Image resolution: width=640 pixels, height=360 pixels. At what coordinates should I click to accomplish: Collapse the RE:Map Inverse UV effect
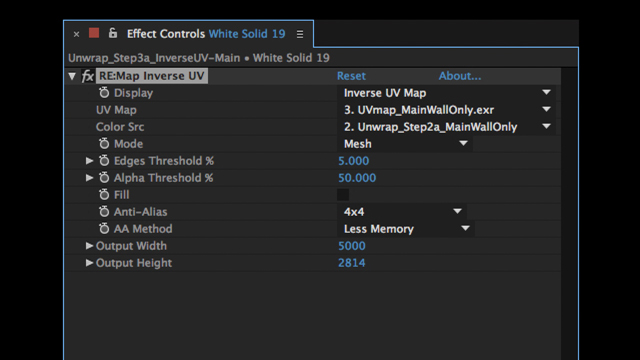pyautogui.click(x=72, y=76)
